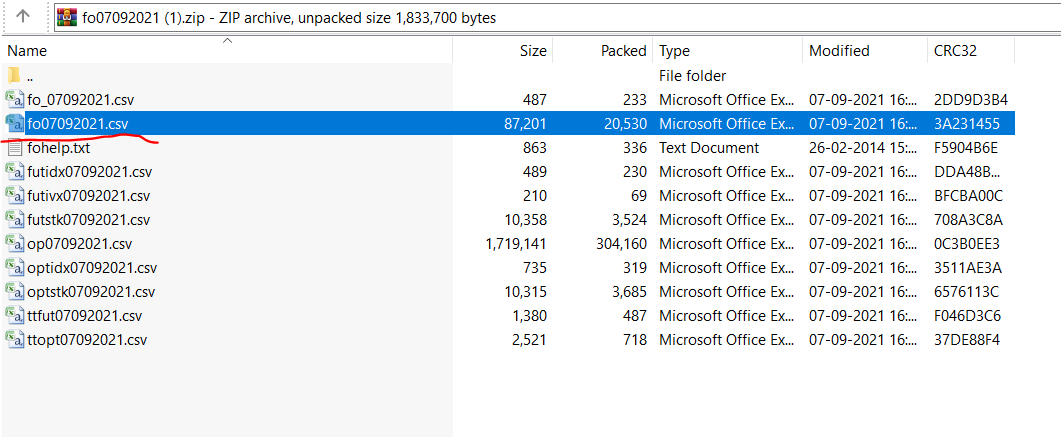This screenshot has width=1061, height=437.
Task: Sort by the CRC32 column header
Action: (x=971, y=51)
